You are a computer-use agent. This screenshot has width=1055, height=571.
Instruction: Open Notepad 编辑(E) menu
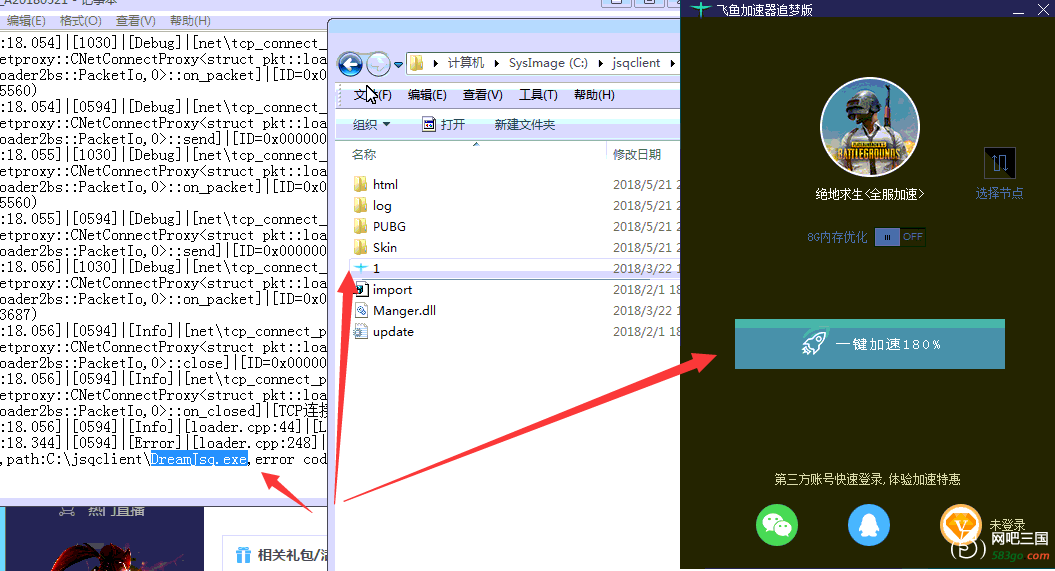coord(26,21)
